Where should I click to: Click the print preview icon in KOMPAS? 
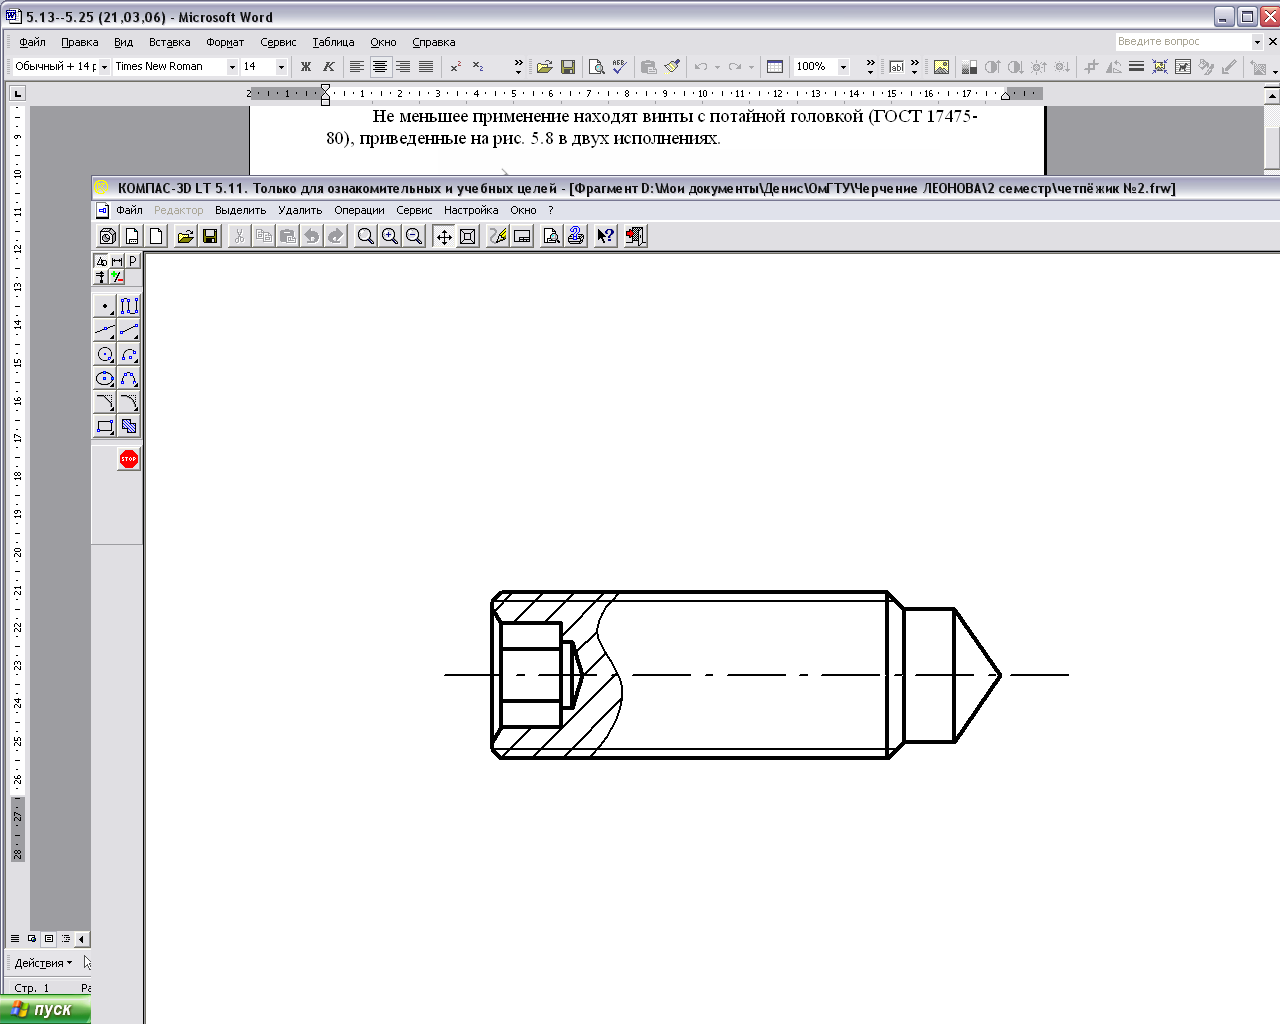pos(551,236)
